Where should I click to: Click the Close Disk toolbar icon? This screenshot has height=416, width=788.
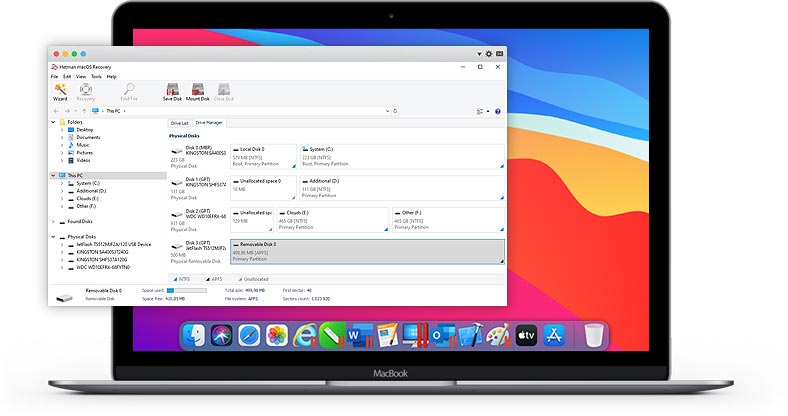224,92
